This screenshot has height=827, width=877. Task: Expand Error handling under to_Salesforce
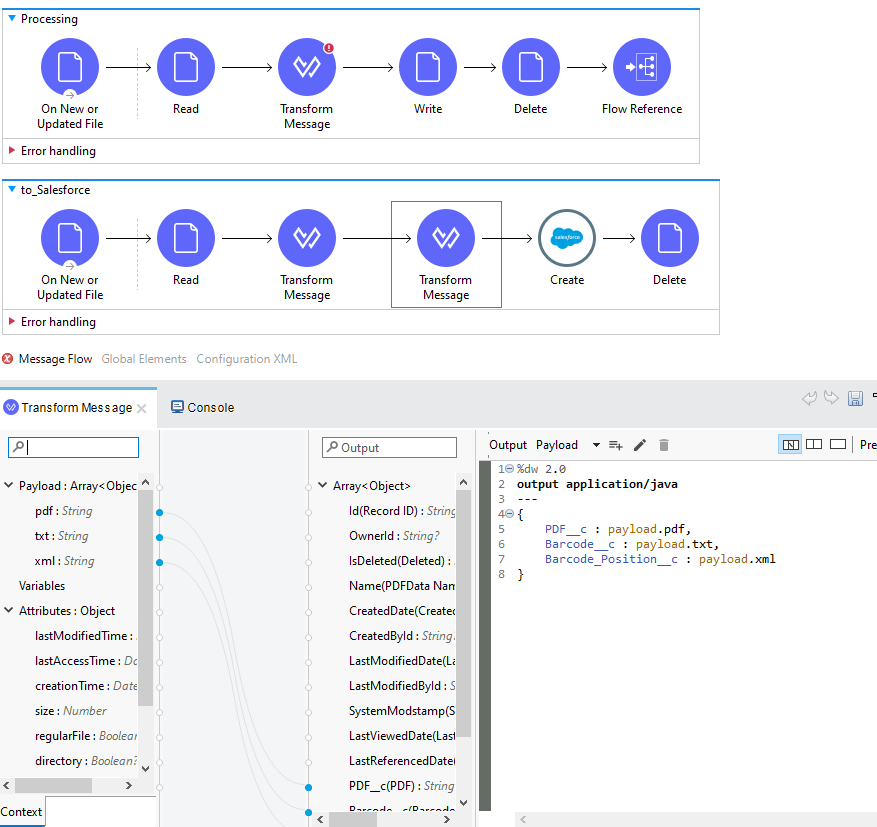pos(12,322)
